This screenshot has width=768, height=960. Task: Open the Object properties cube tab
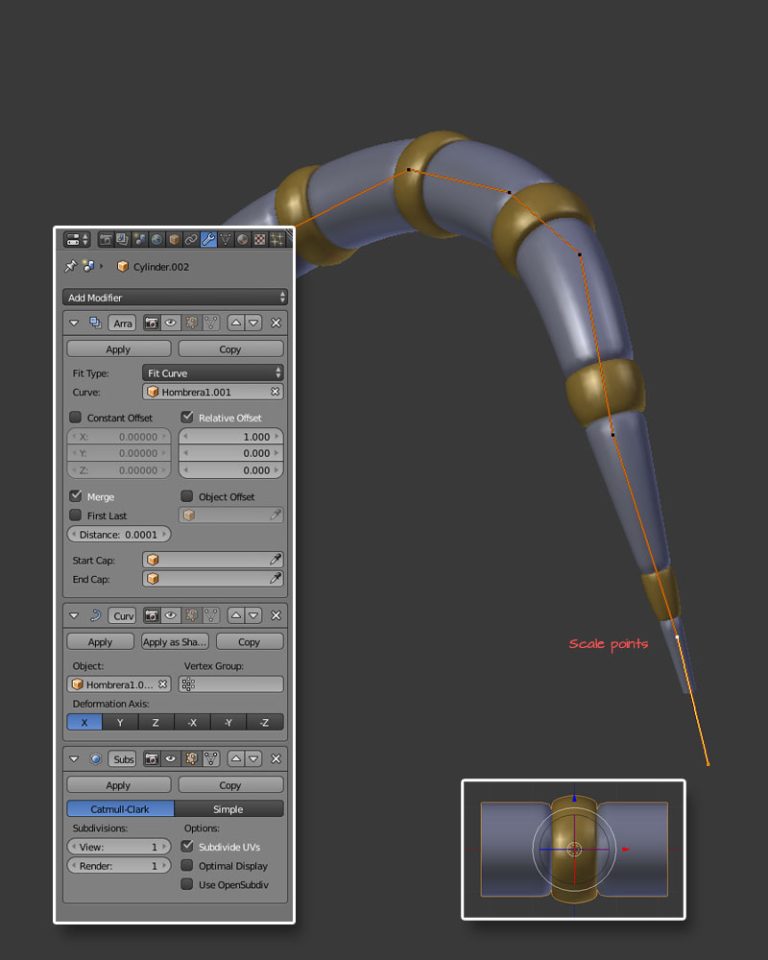pyautogui.click(x=174, y=240)
